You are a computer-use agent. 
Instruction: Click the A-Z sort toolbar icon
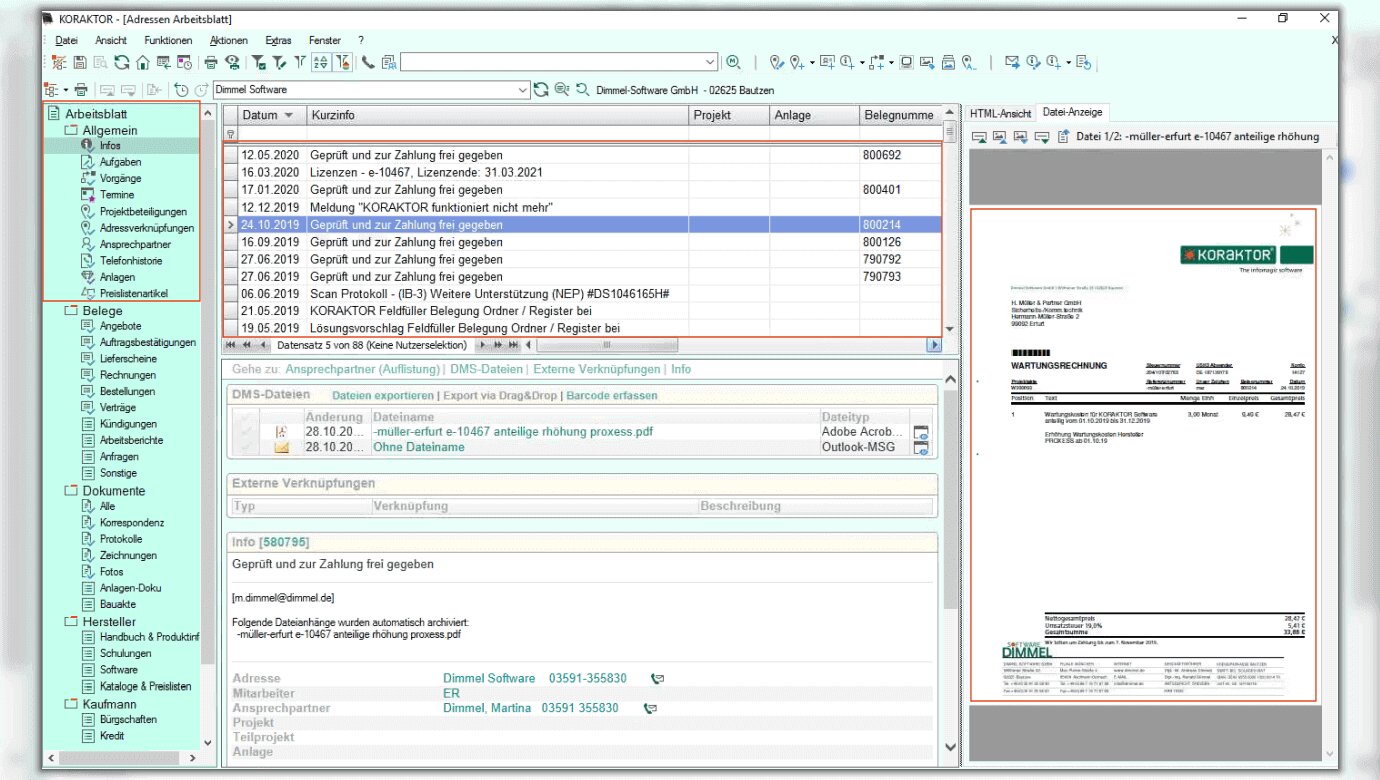321,62
